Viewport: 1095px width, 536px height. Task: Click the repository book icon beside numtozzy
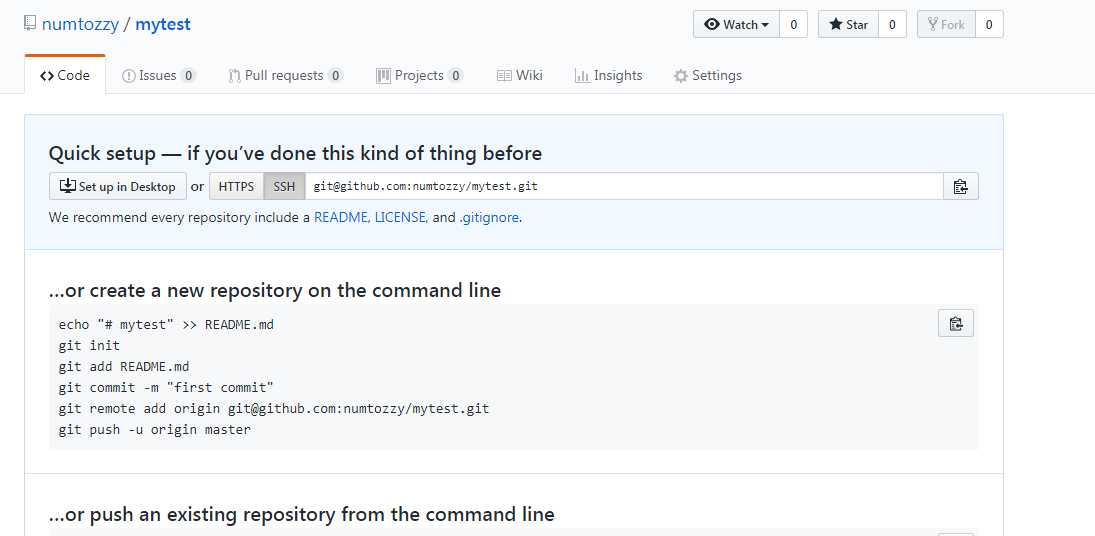click(x=29, y=24)
